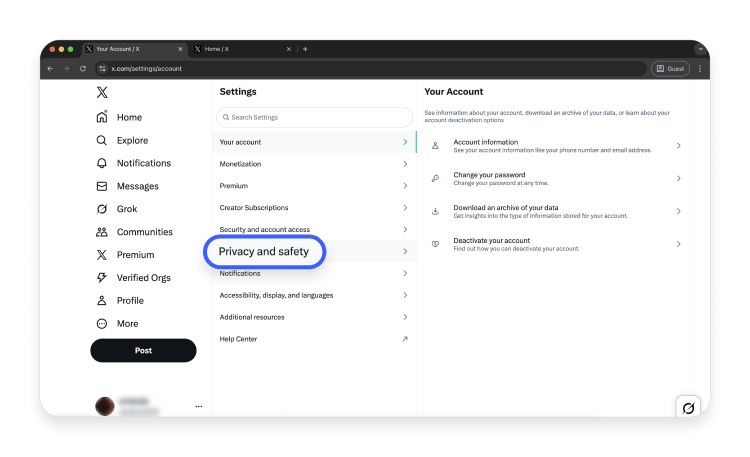Click the Account information person icon
This screenshot has height=457, width=750.
click(435, 145)
